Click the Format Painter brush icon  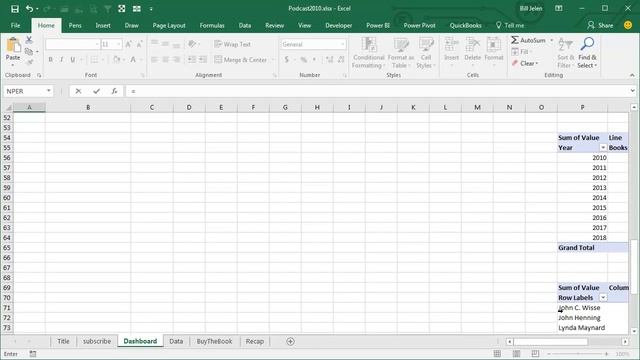pos(29,62)
